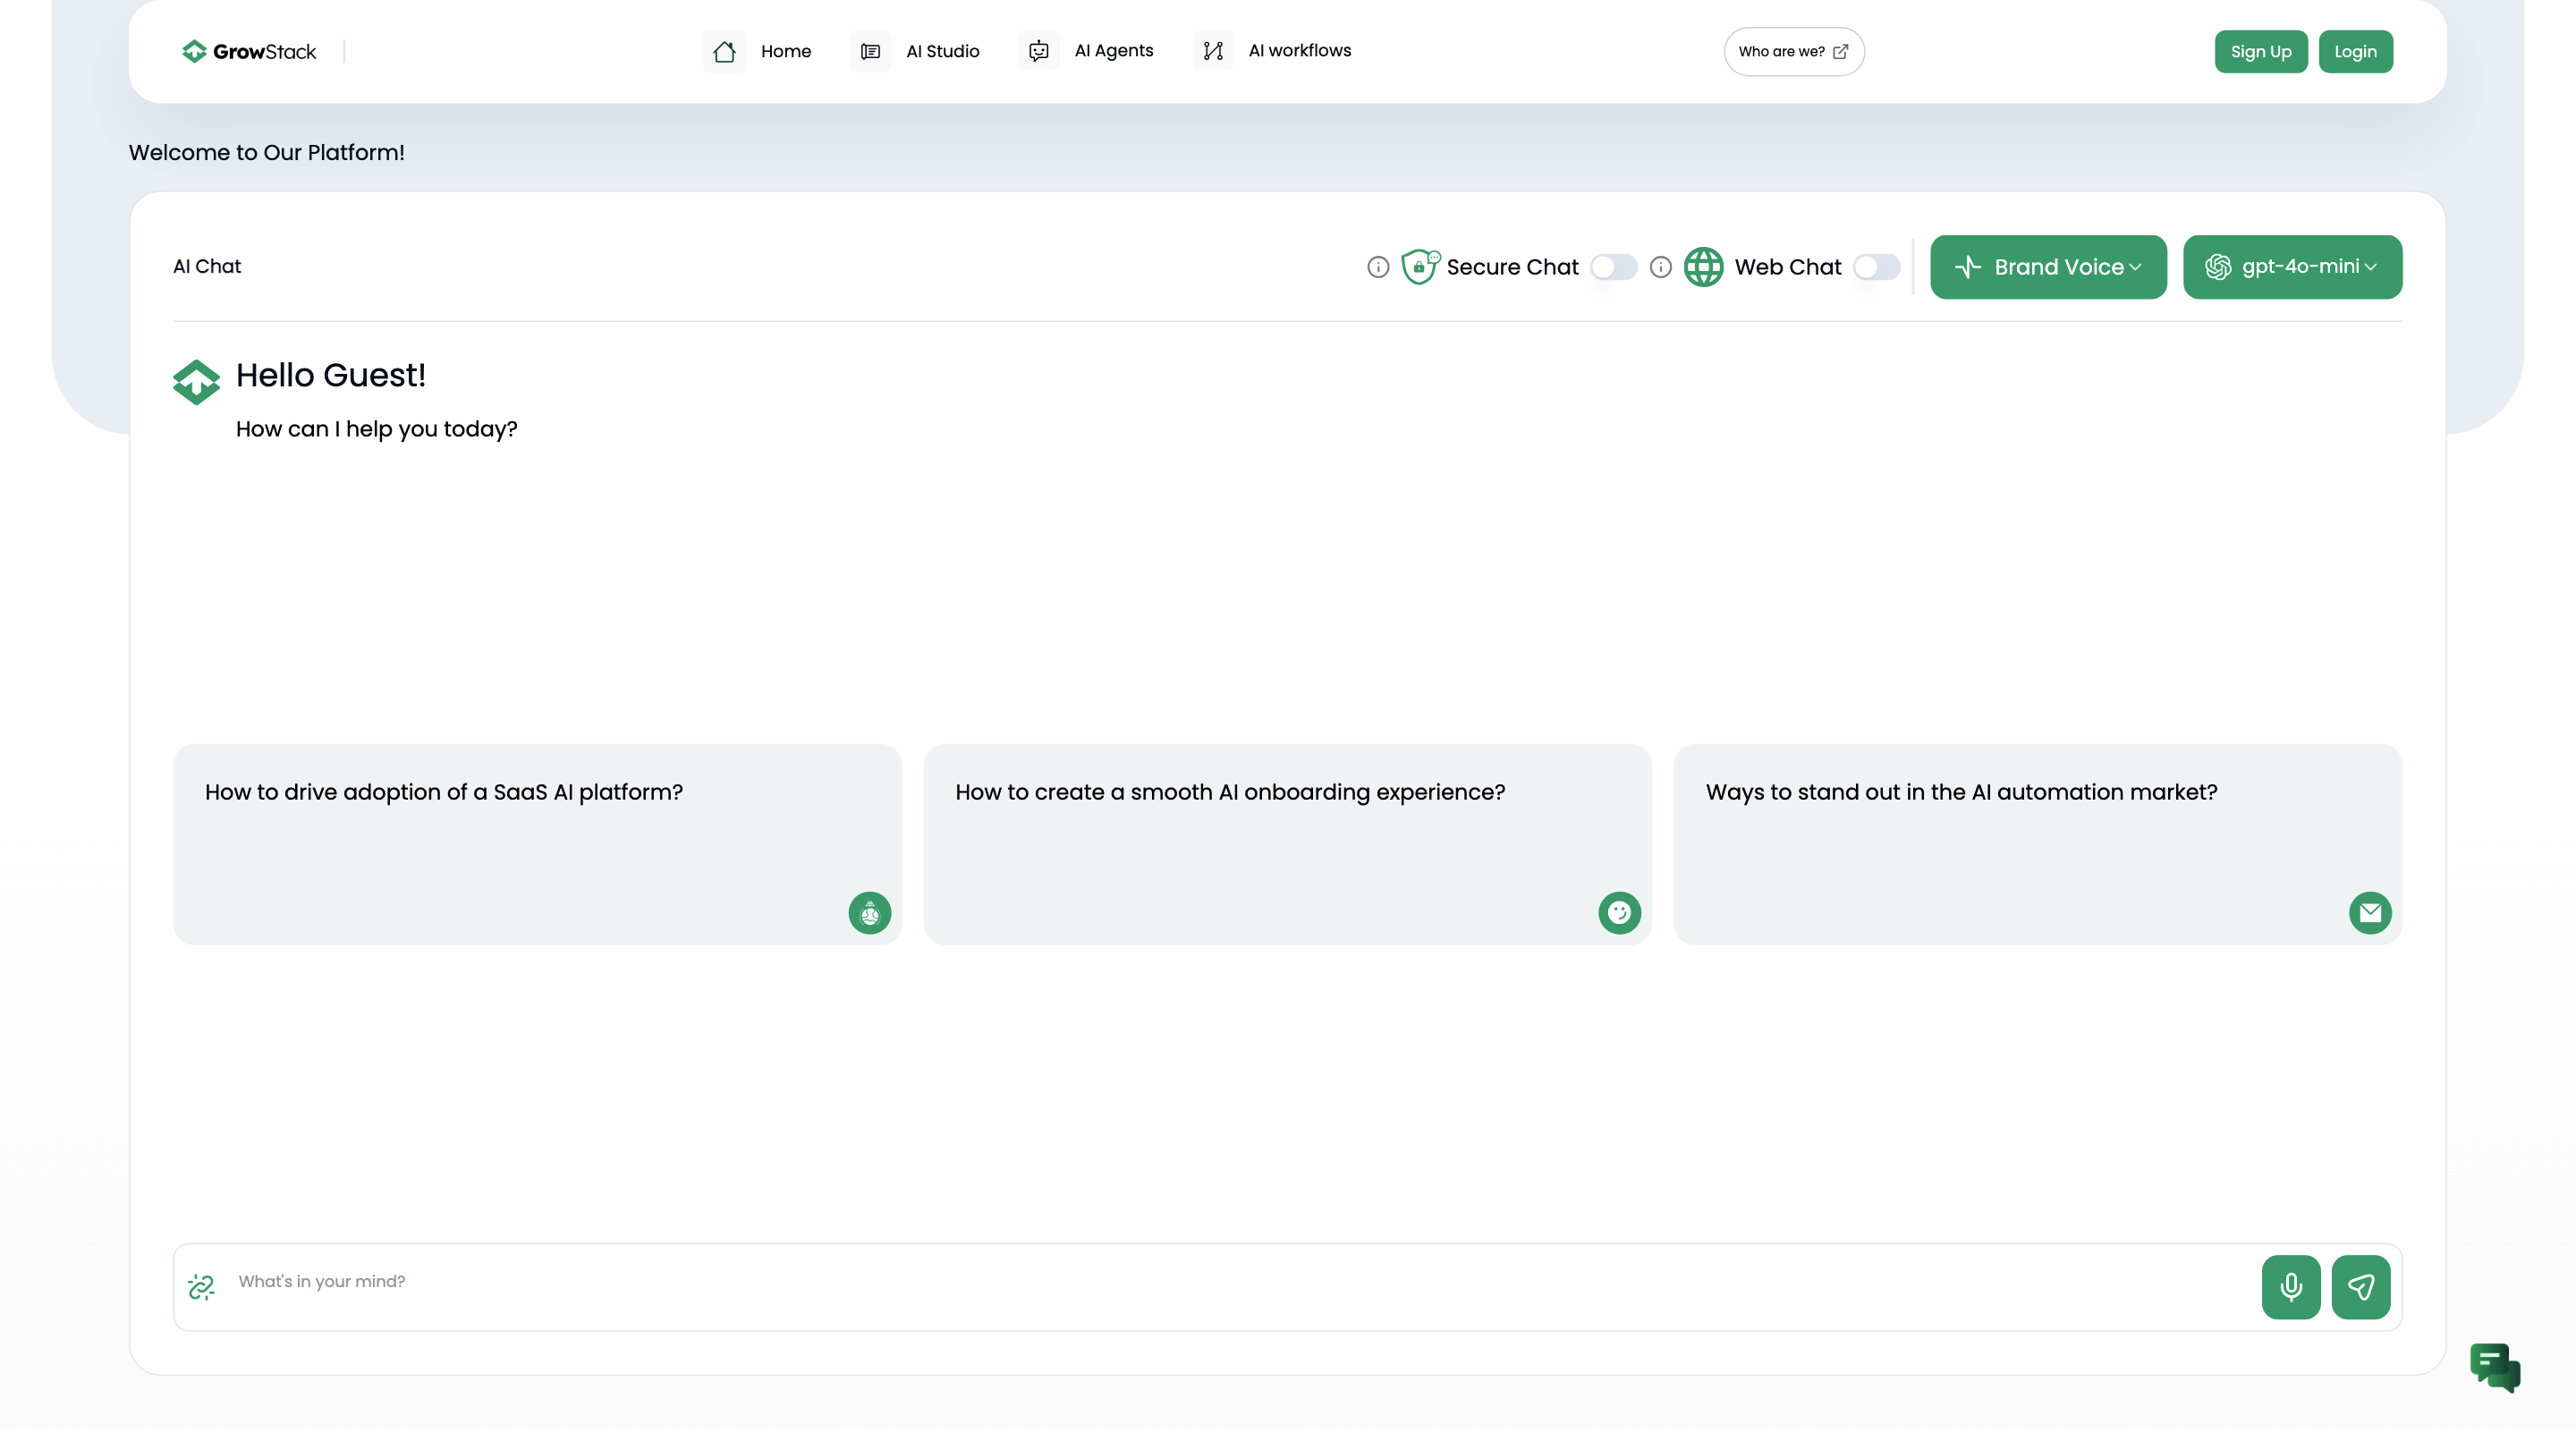Click the info icon beside Web Chat
Screen dimensions: 2576x1449
coord(1660,267)
